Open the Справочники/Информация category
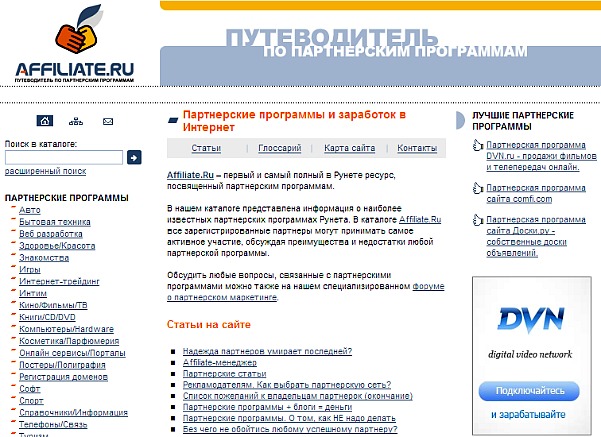601x437 pixels. (73, 412)
